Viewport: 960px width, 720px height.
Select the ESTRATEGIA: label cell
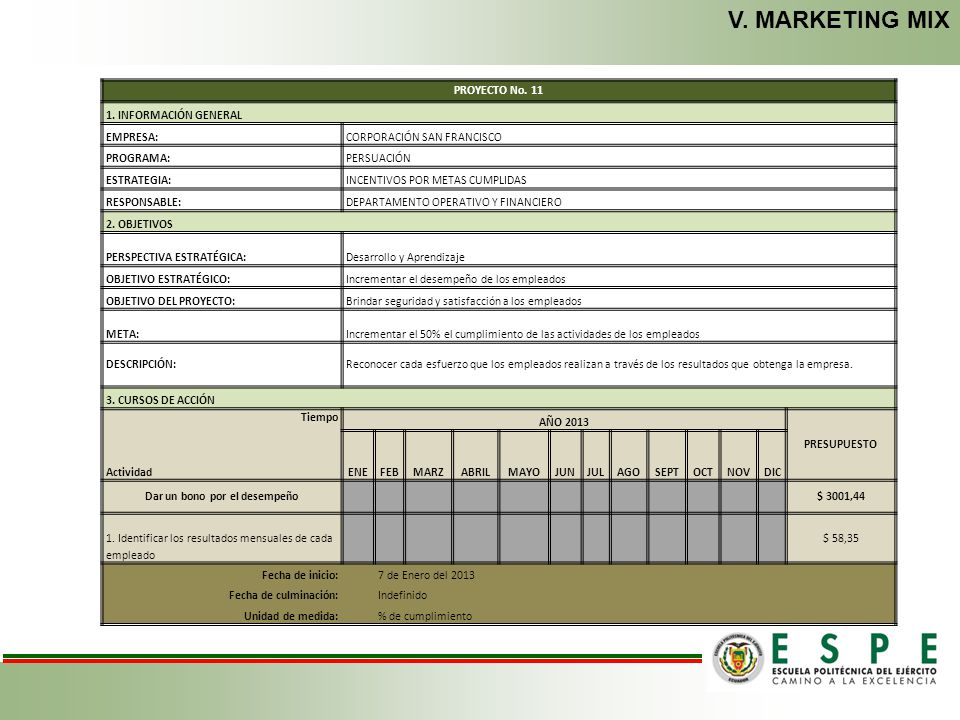point(222,179)
